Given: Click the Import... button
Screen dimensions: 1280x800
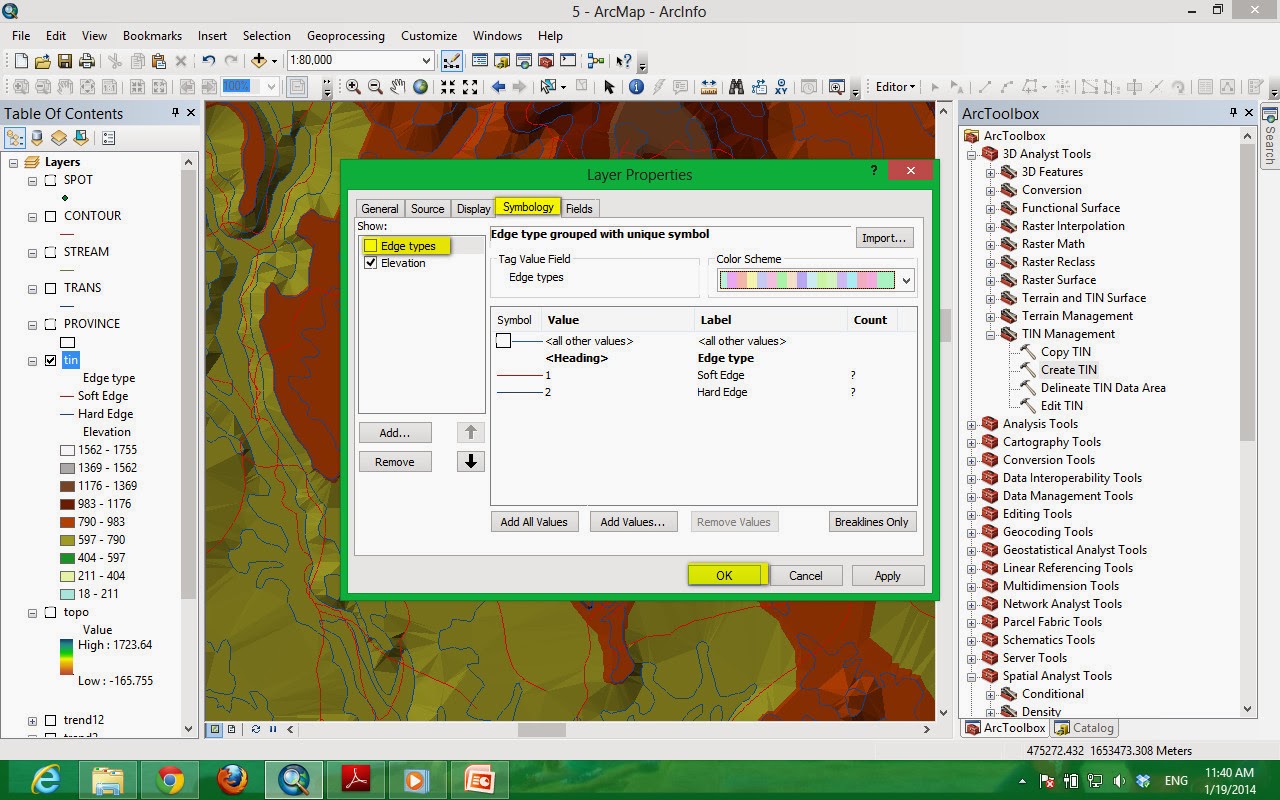Looking at the screenshot, I should [884, 238].
